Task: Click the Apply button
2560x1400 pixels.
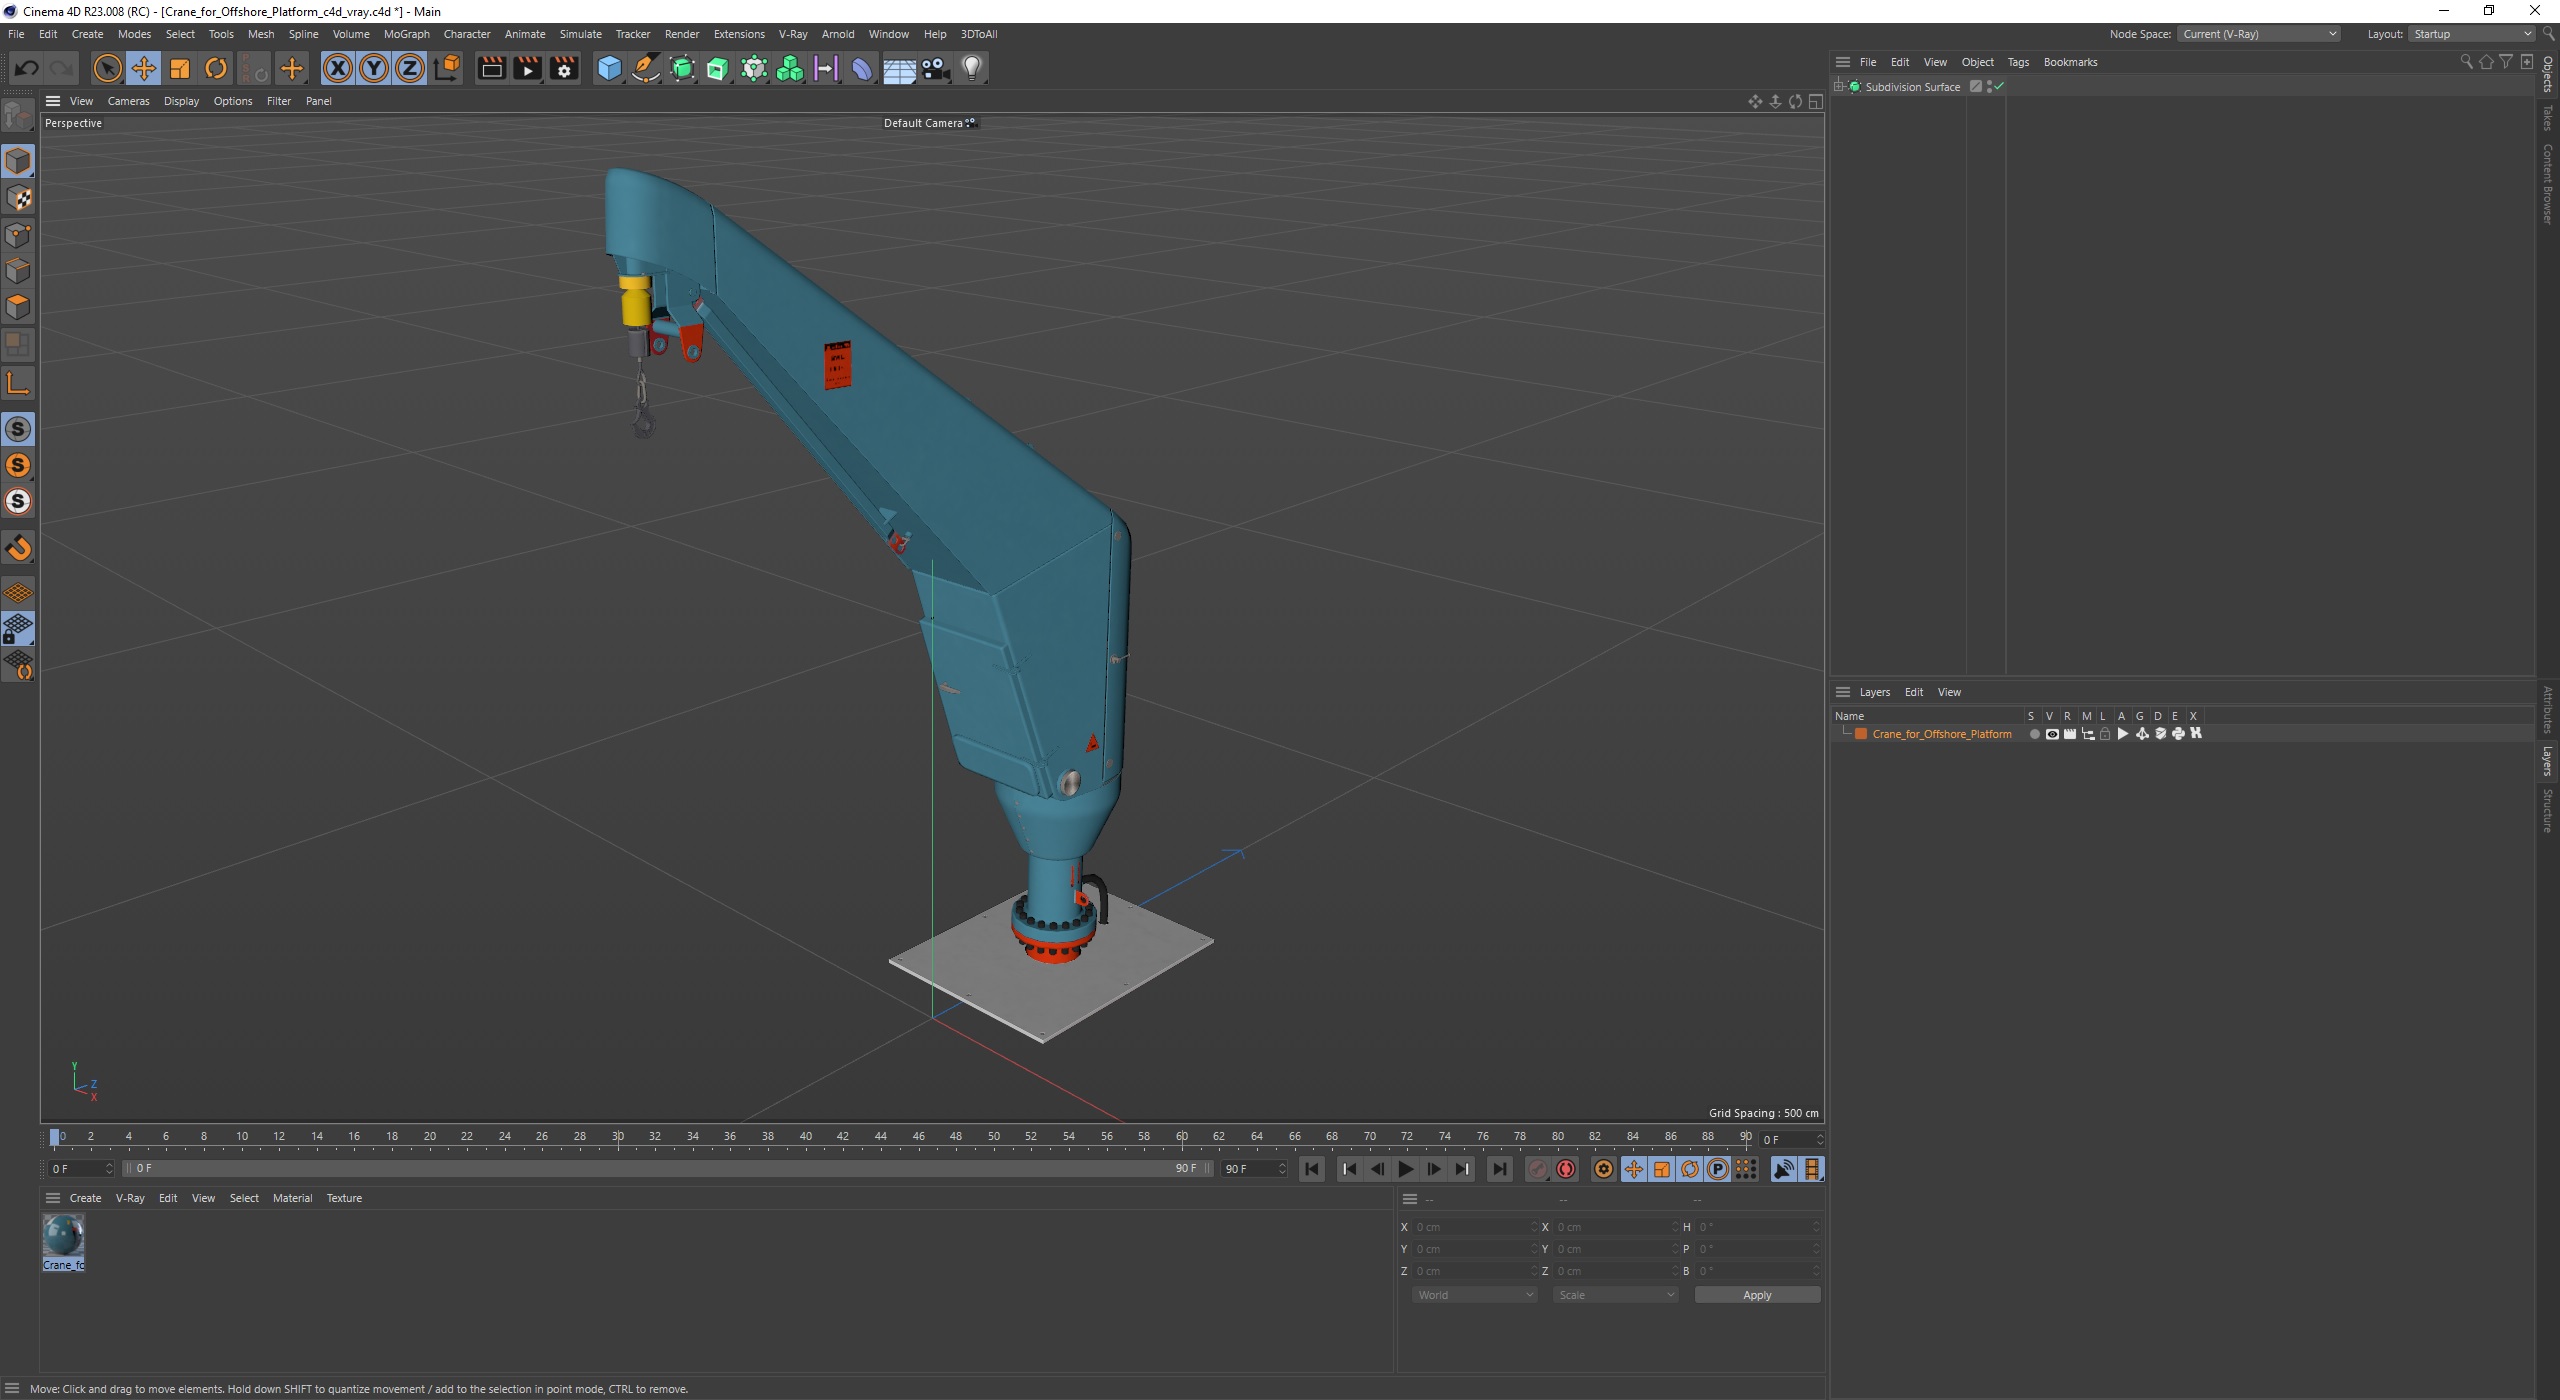Action: click(1756, 1295)
